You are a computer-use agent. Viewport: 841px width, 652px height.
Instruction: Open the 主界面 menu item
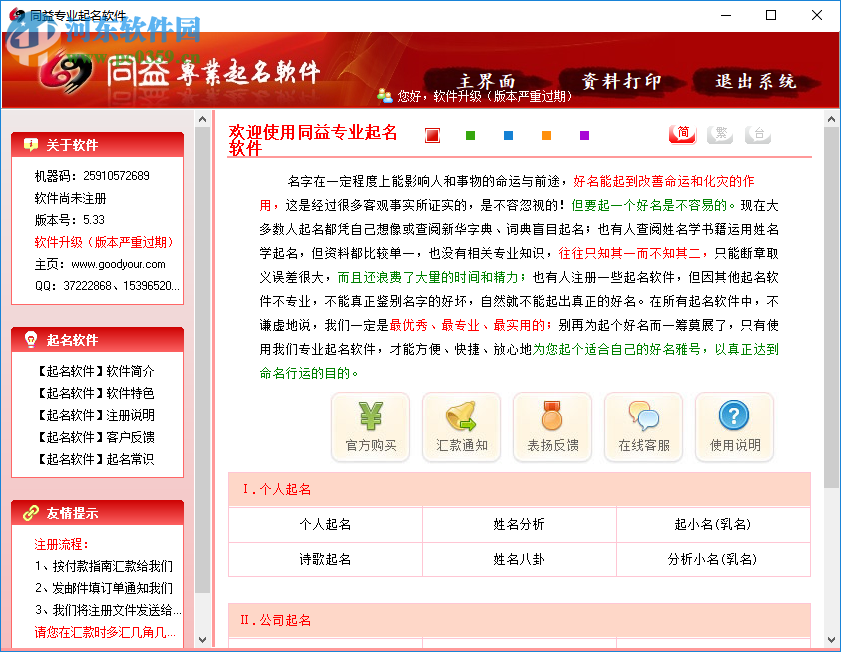pos(486,83)
